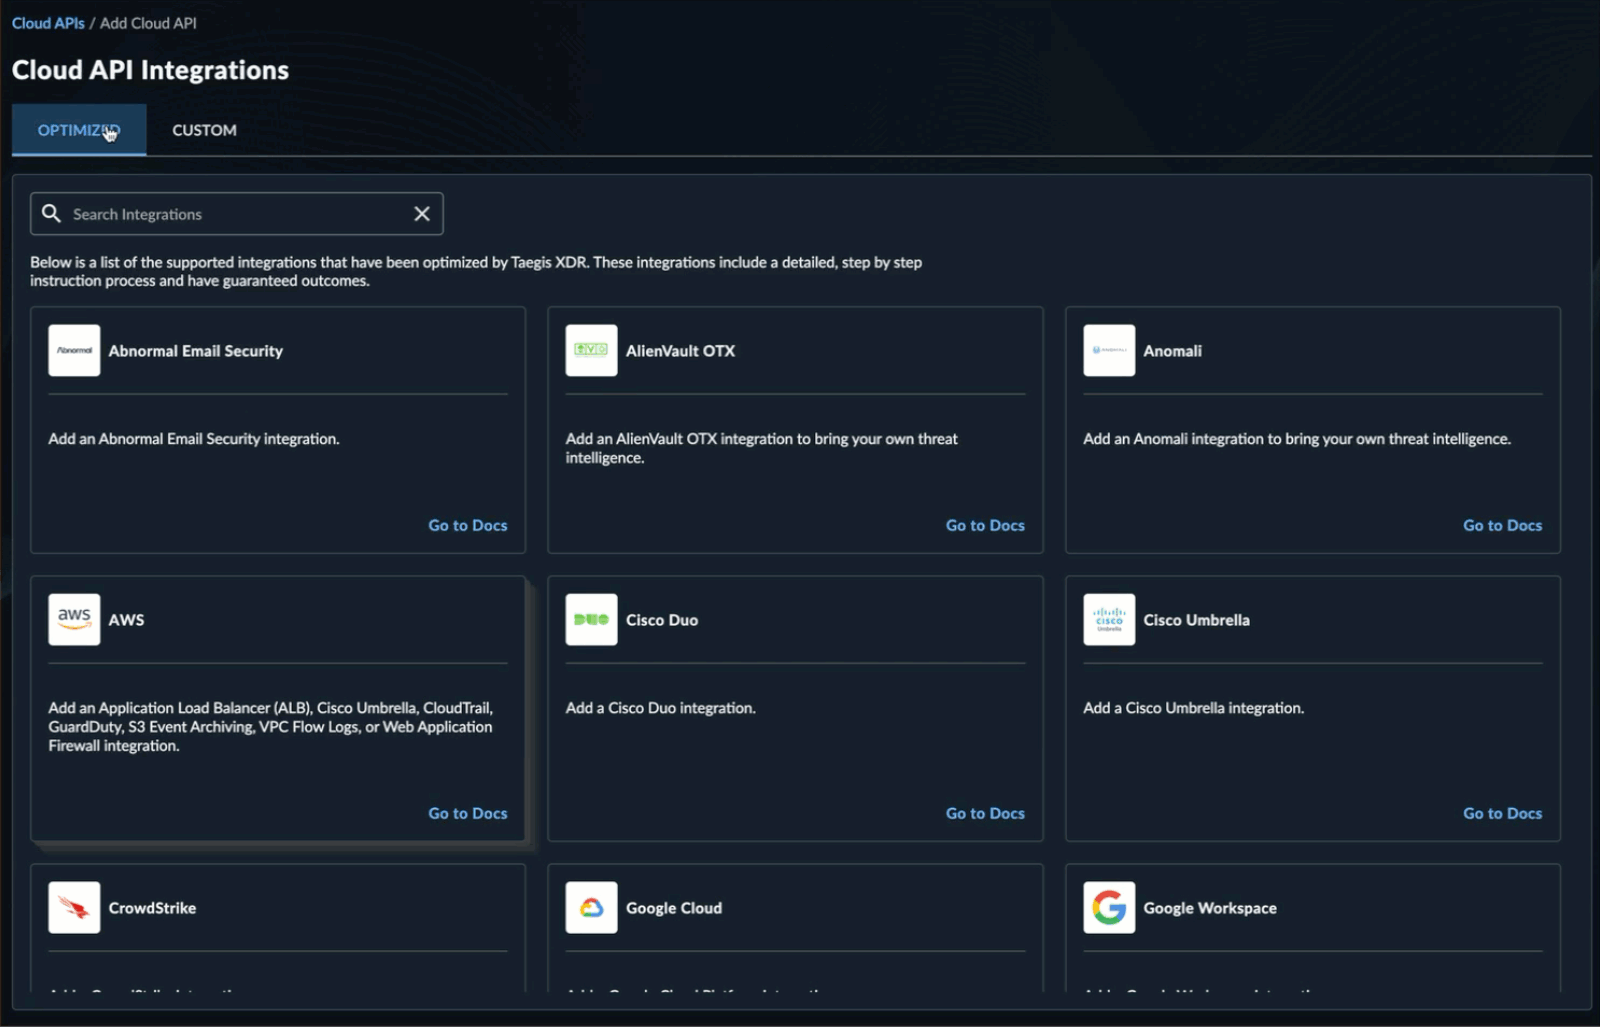Click the search magnifier icon

51,213
